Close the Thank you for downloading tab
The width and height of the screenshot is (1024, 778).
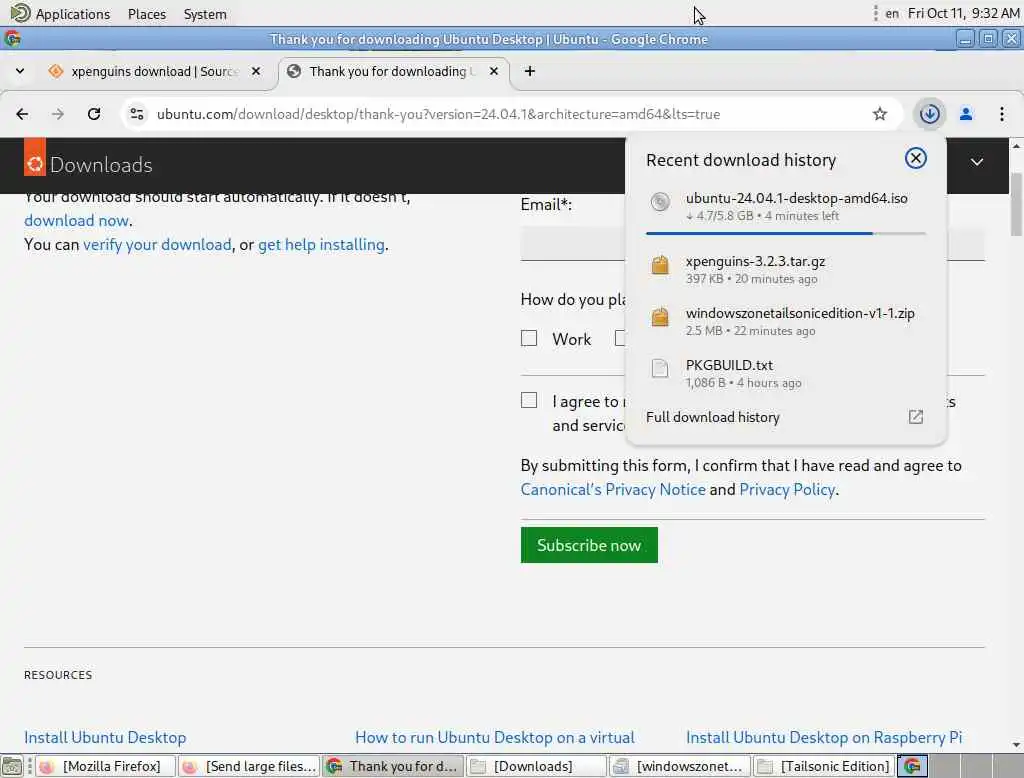click(x=494, y=71)
